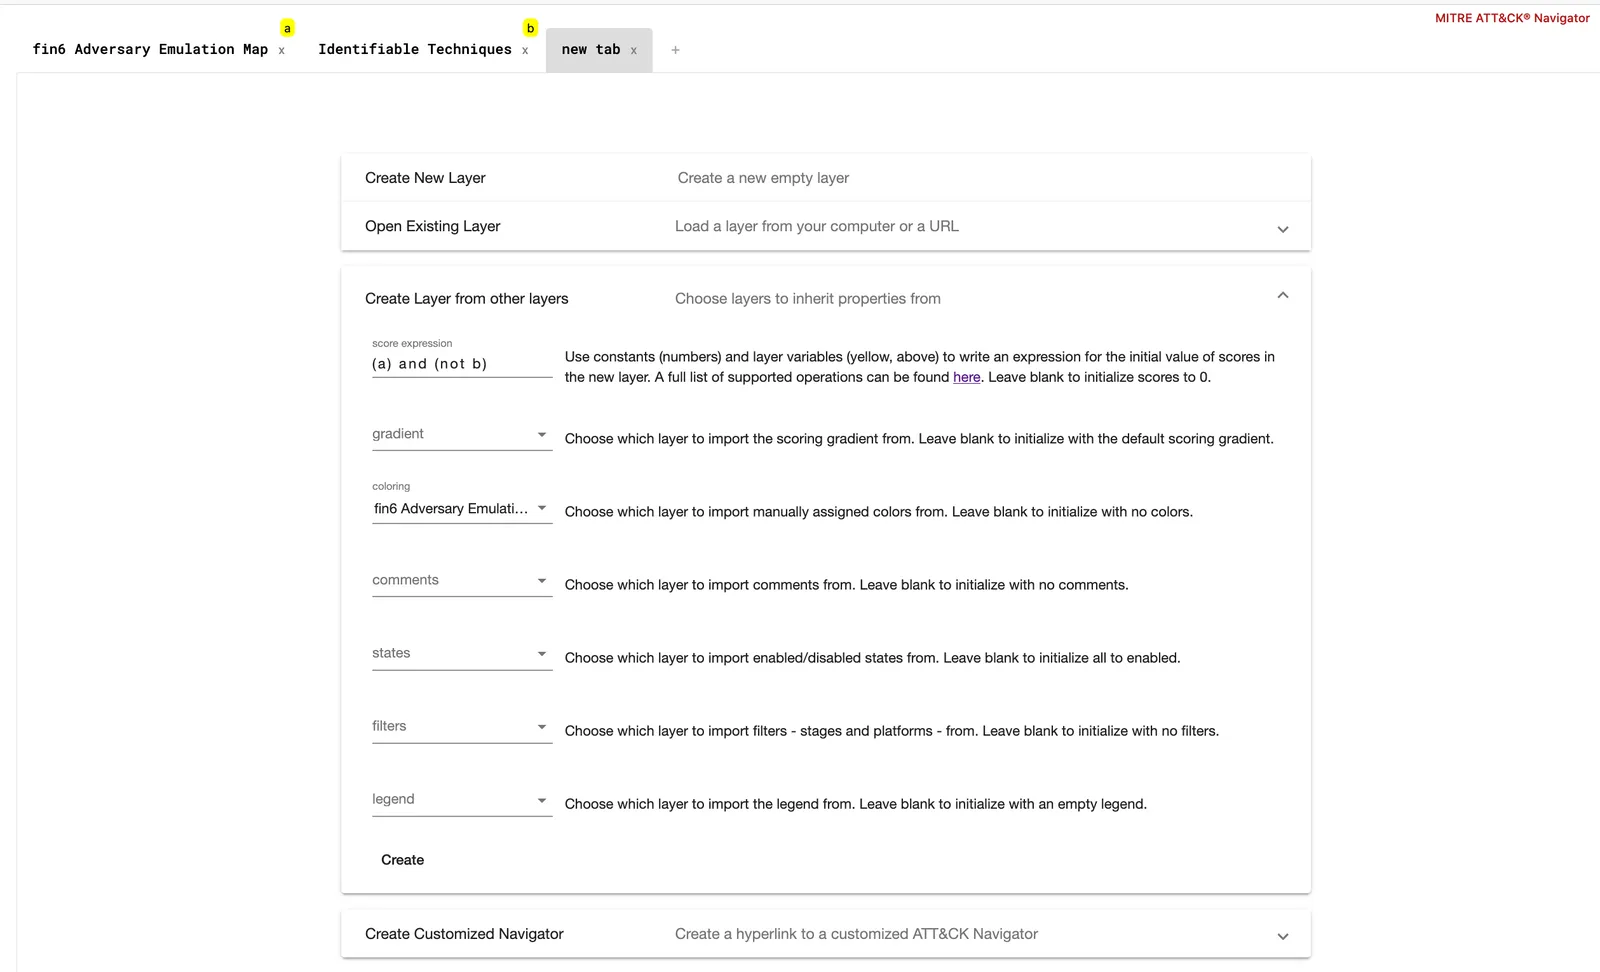Click the yellow 'b' layer variable badge
Image resolution: width=1600 pixels, height=972 pixels.
[x=530, y=28]
